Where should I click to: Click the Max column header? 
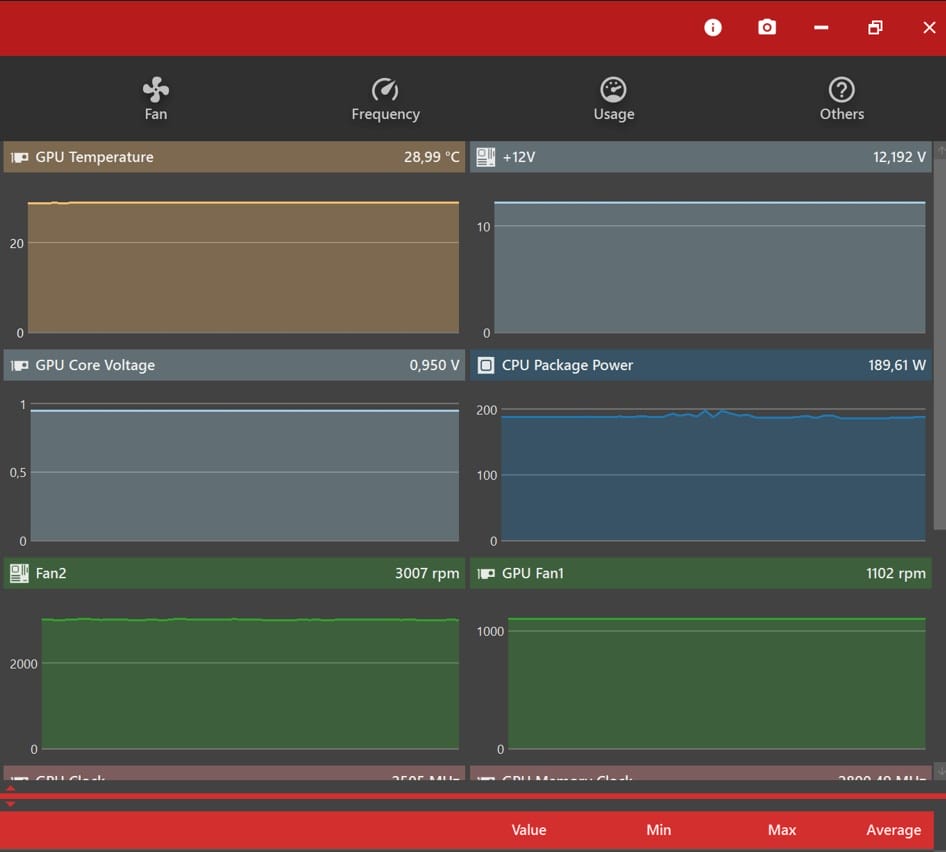point(782,830)
